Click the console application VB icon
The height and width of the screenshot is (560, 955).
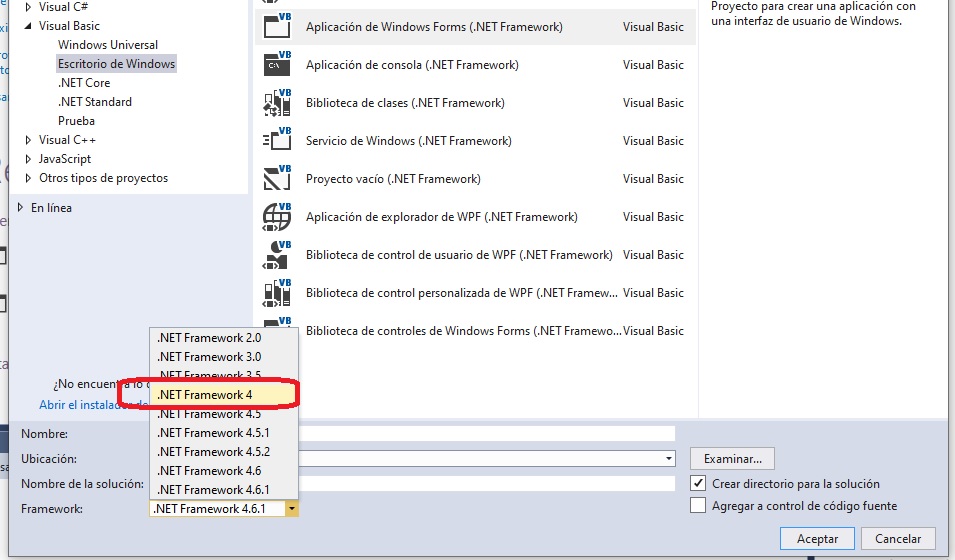click(277, 63)
